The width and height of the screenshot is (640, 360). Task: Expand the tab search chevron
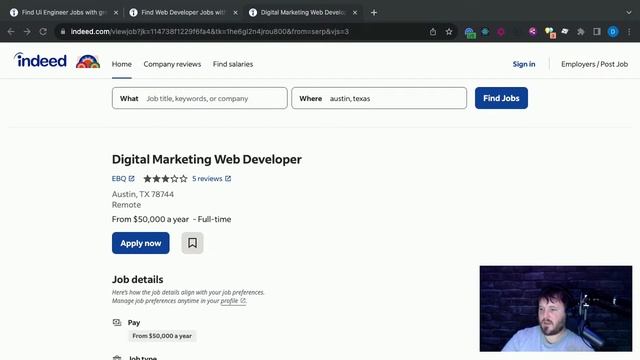pyautogui.click(x=629, y=13)
